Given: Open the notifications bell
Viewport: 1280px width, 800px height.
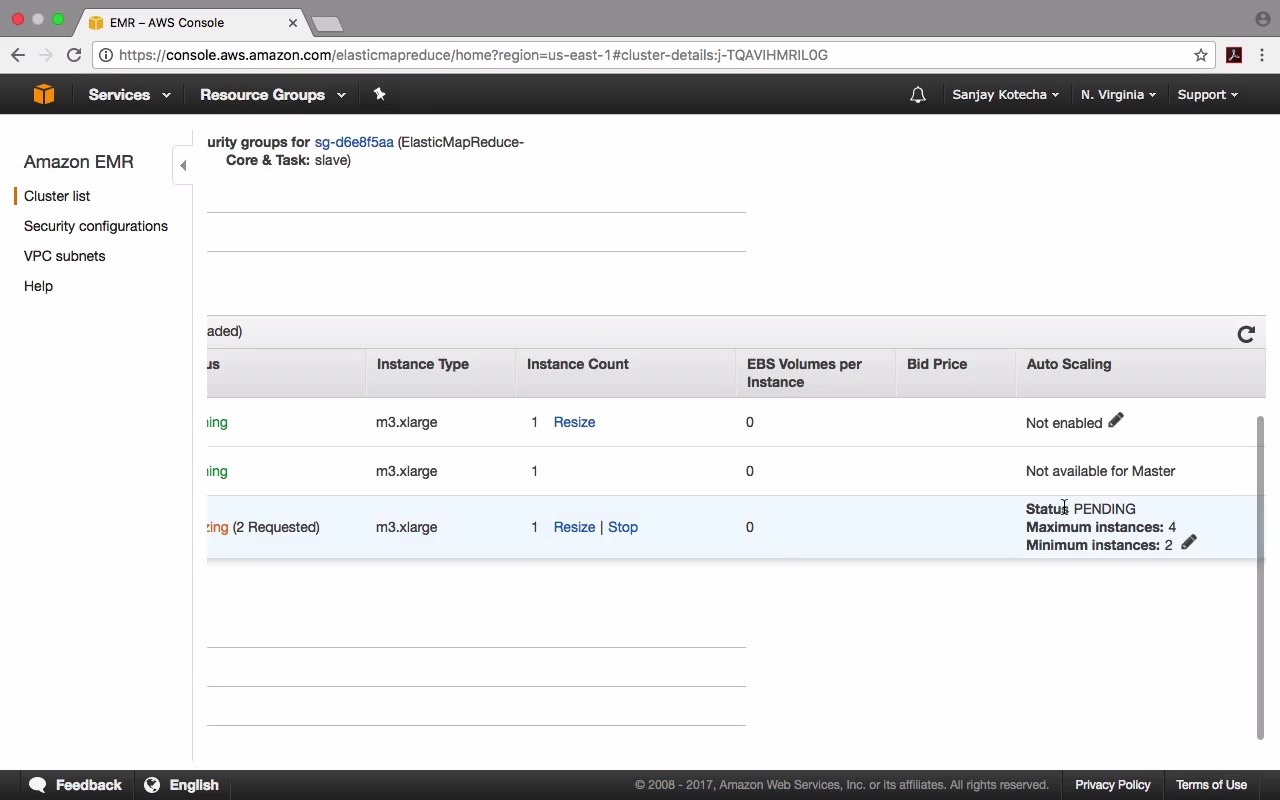Looking at the screenshot, I should tap(917, 95).
